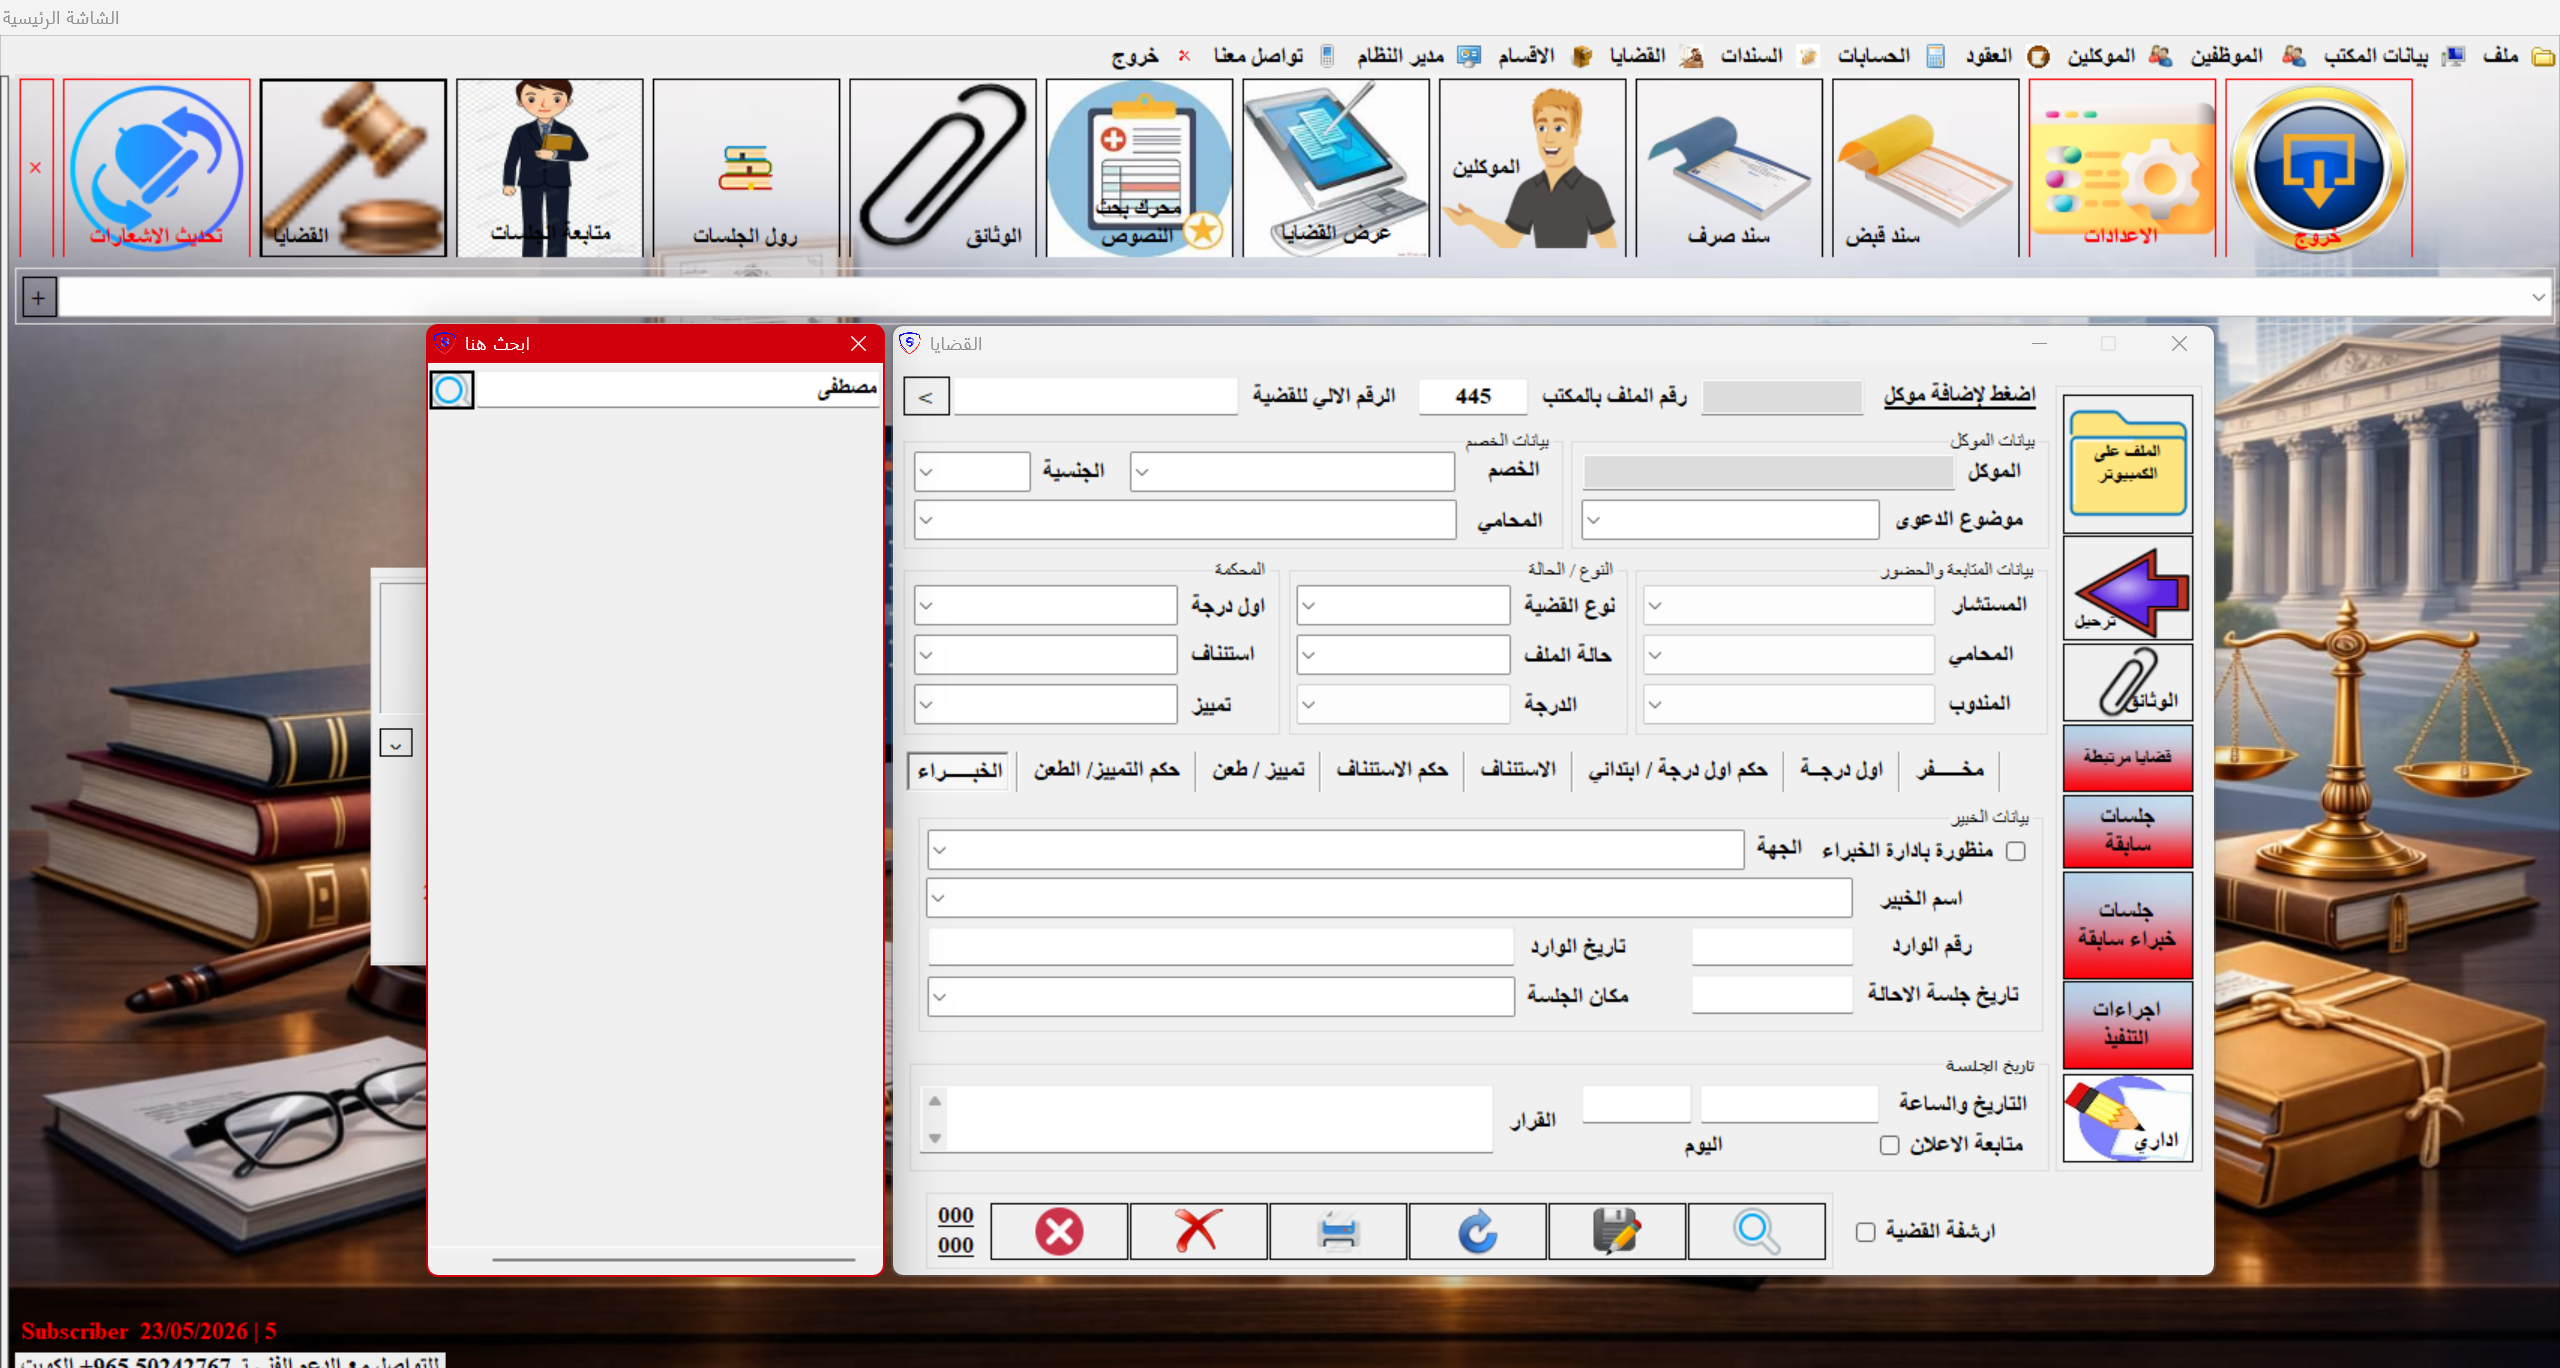Viewport: 2560px width, 1368px height.
Task: Click the large خروج exit tile
Action: coord(2319,168)
